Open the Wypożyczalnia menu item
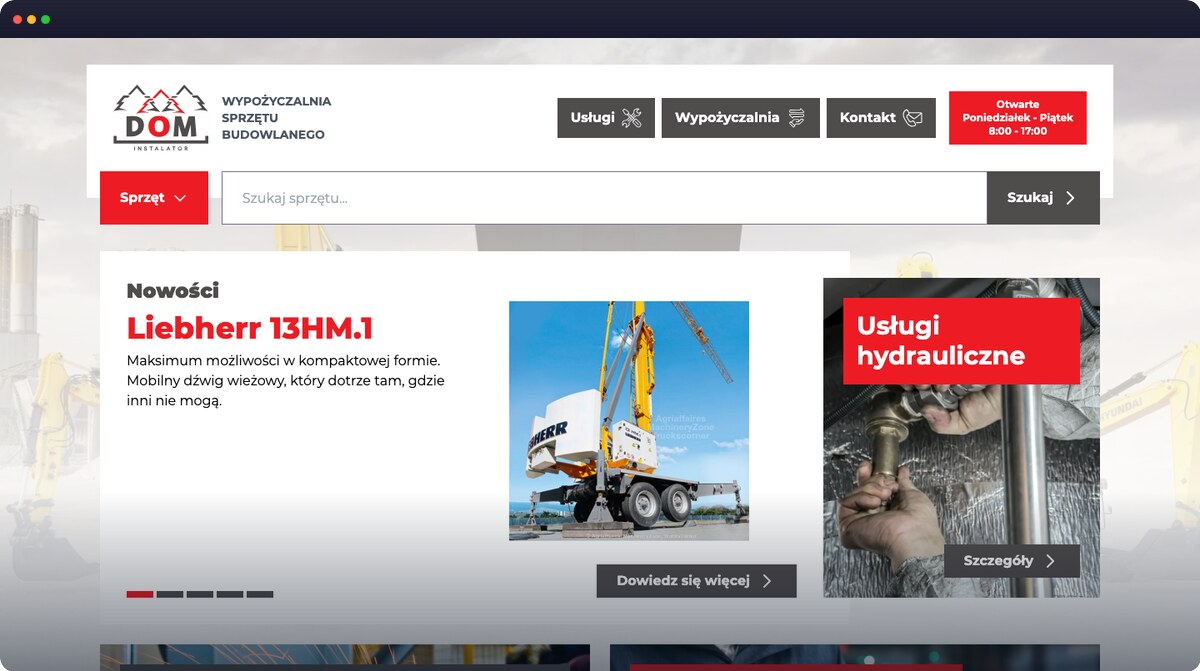 pos(741,118)
